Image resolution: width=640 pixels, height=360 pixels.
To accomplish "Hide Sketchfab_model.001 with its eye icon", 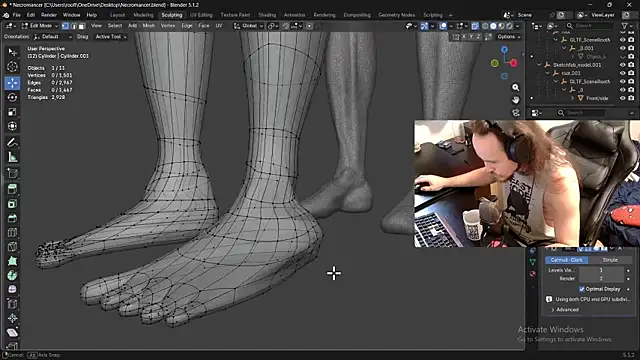I will [x=622, y=65].
